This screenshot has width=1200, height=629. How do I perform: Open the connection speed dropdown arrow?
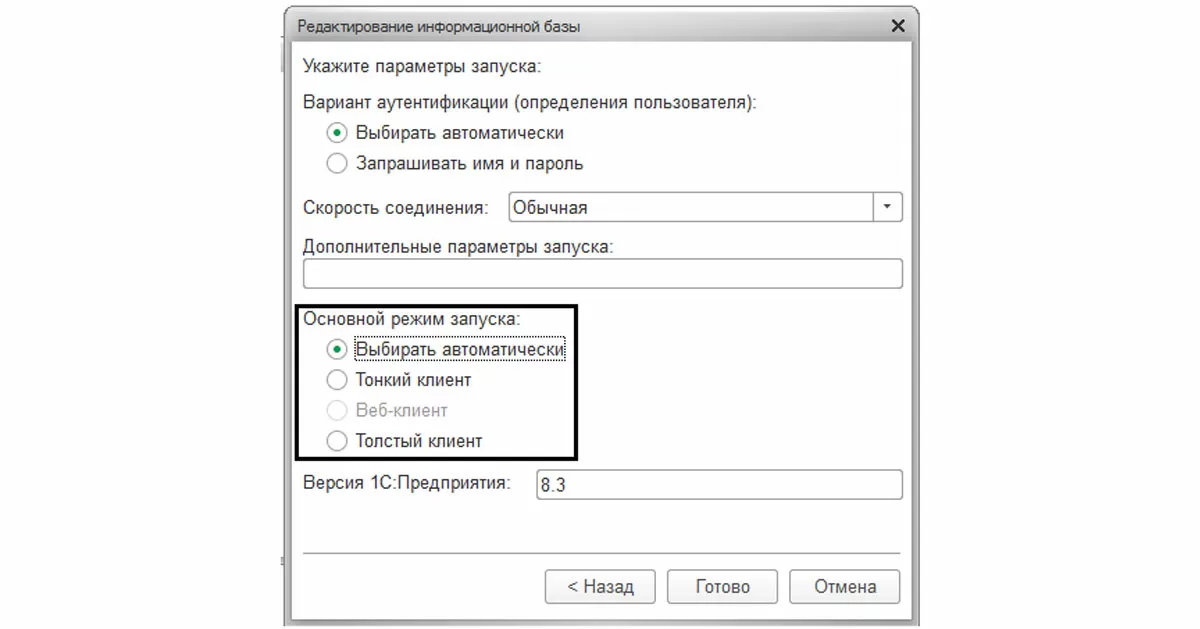[x=887, y=207]
